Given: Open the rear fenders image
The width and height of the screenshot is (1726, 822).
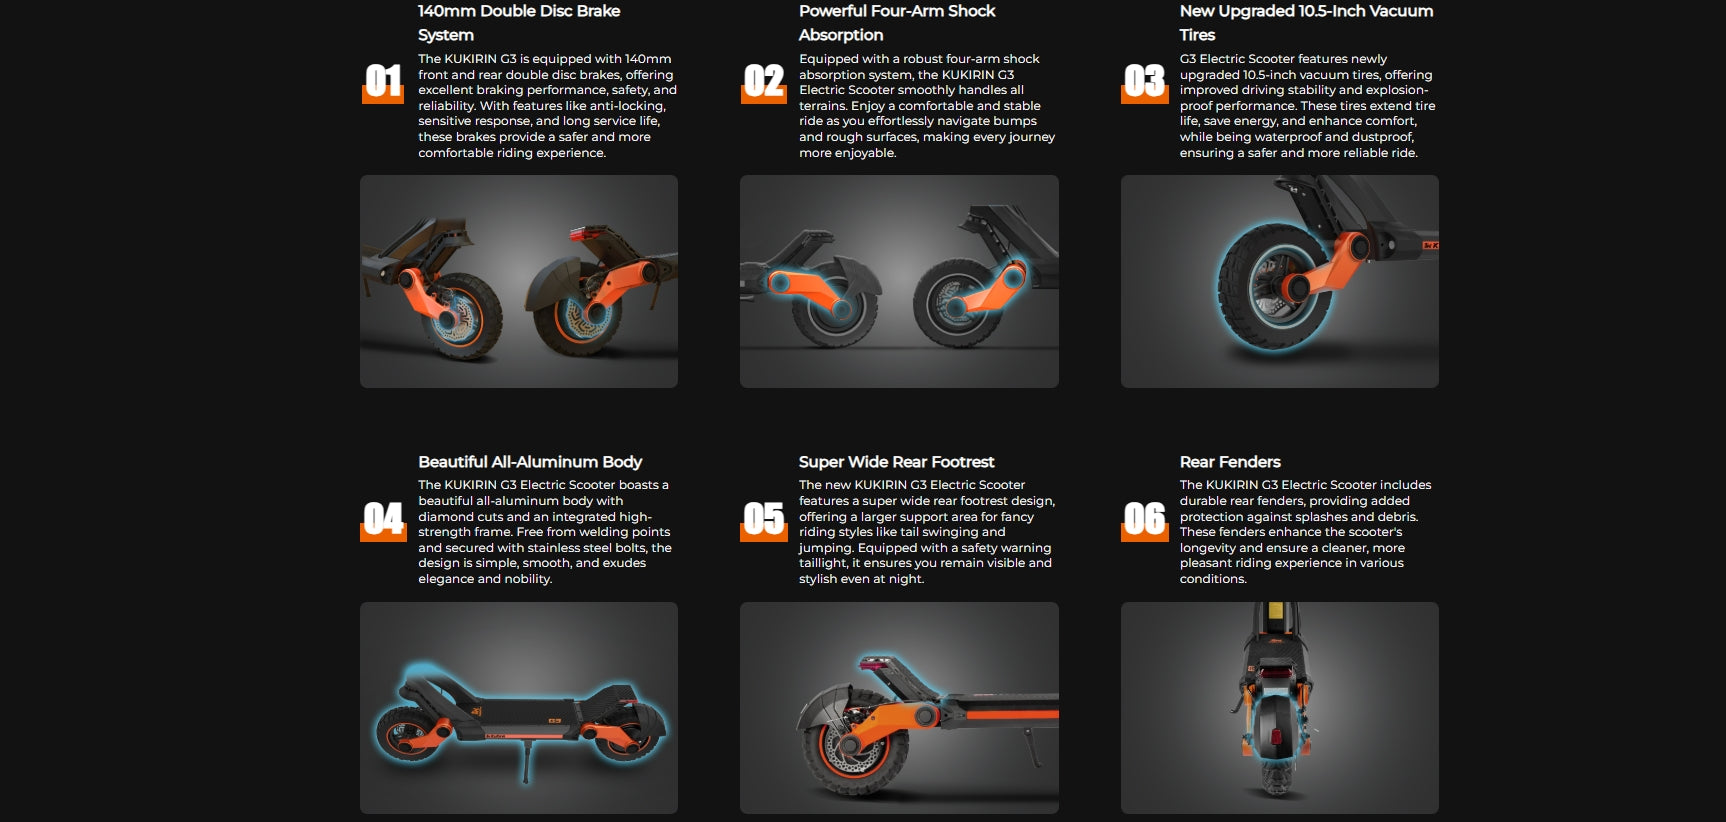Looking at the screenshot, I should tap(1280, 708).
